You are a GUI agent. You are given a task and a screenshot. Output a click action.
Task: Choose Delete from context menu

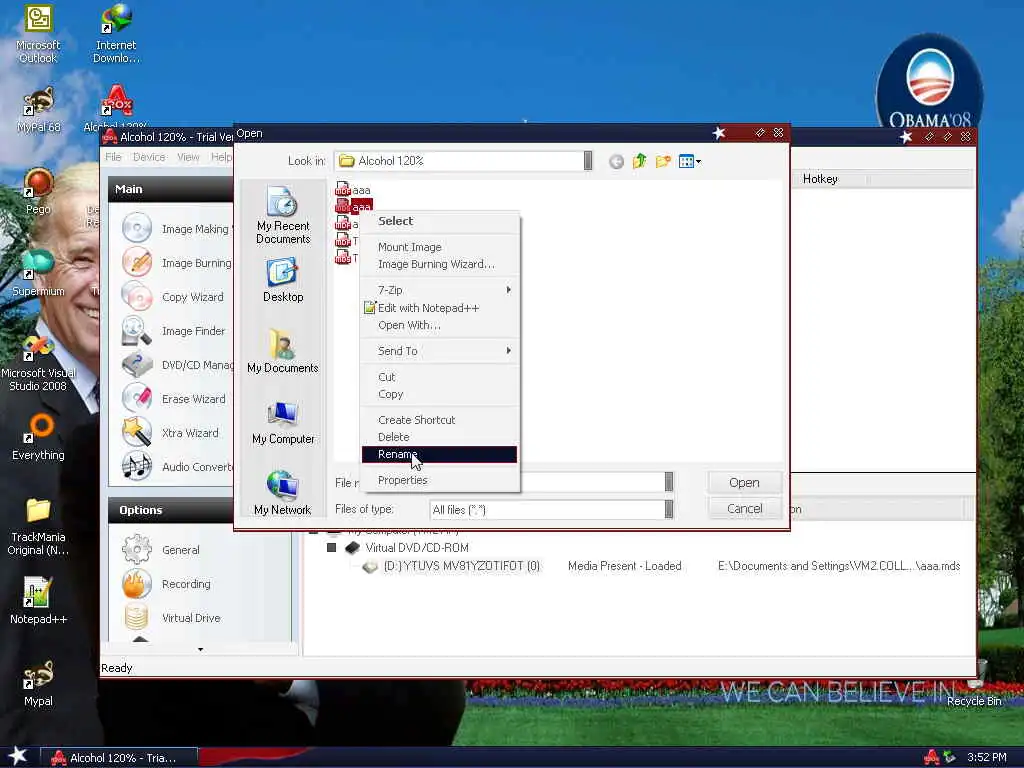(440, 437)
